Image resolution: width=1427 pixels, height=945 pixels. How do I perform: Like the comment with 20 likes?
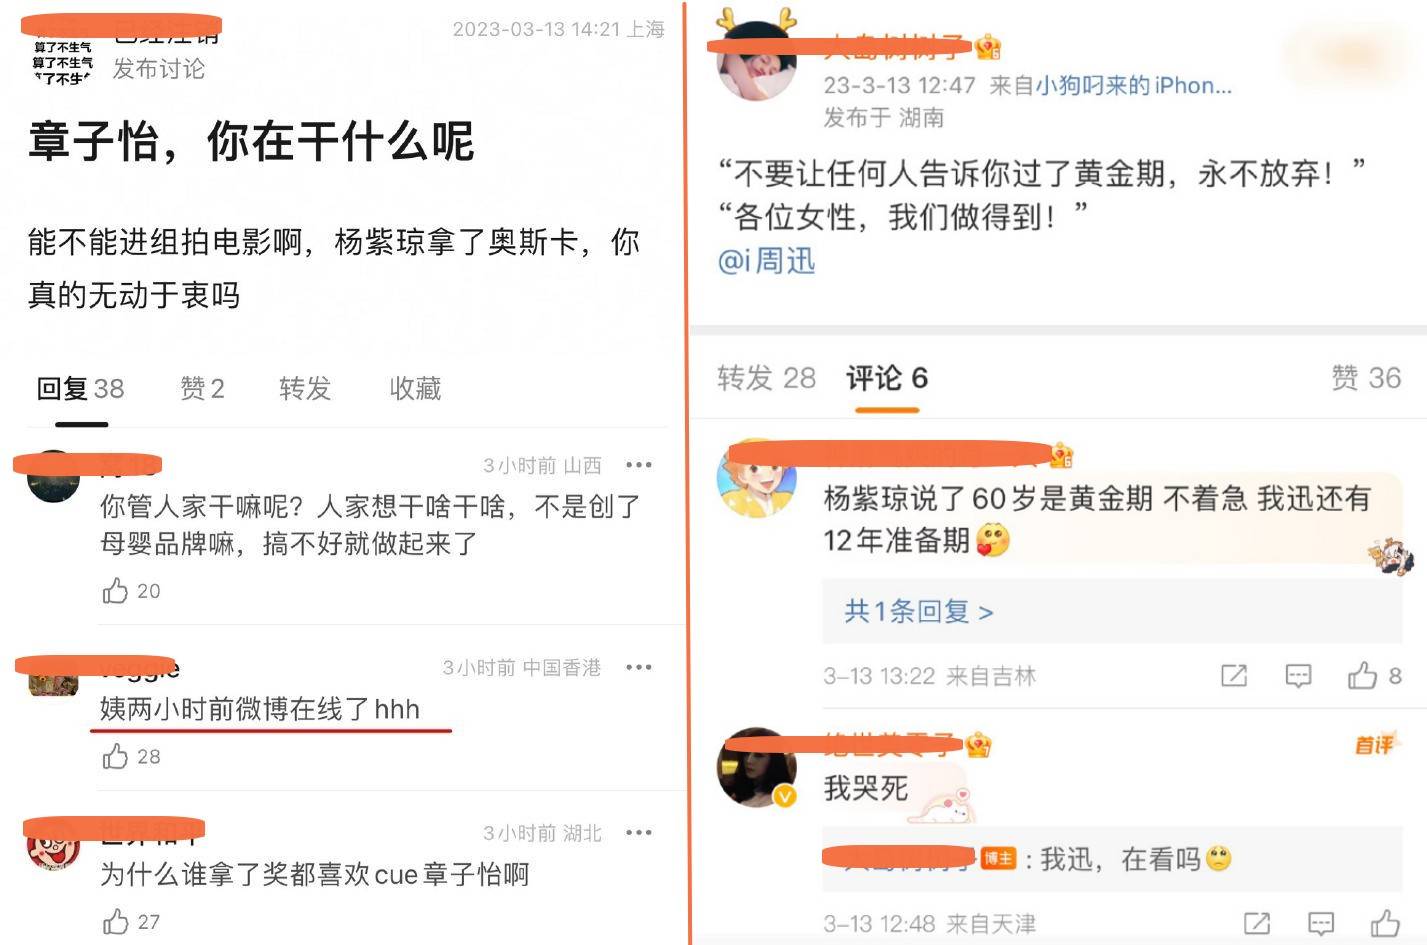point(116,591)
